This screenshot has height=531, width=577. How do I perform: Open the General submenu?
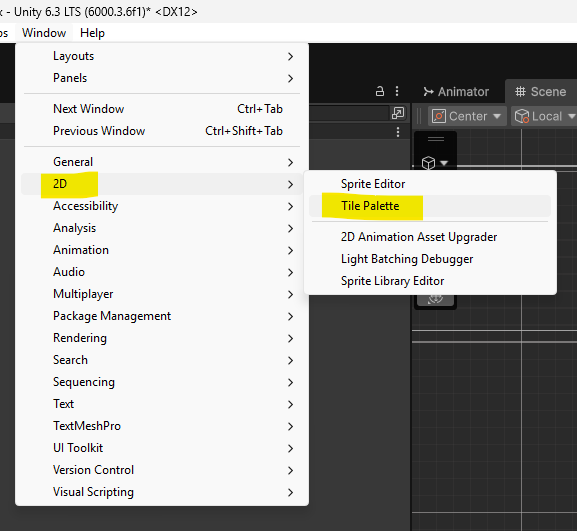(x=162, y=162)
